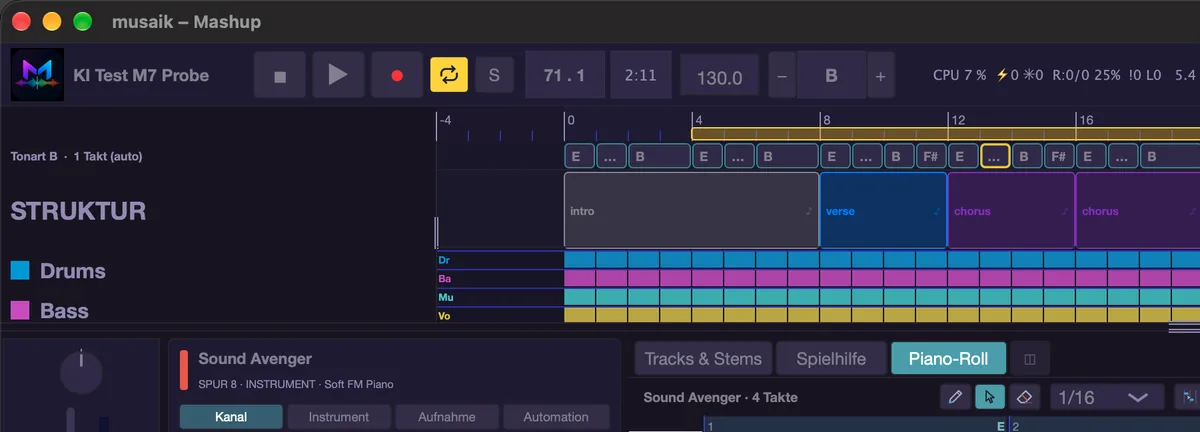Raise the key with the plus button
The image size is (1200, 432).
[880, 76]
